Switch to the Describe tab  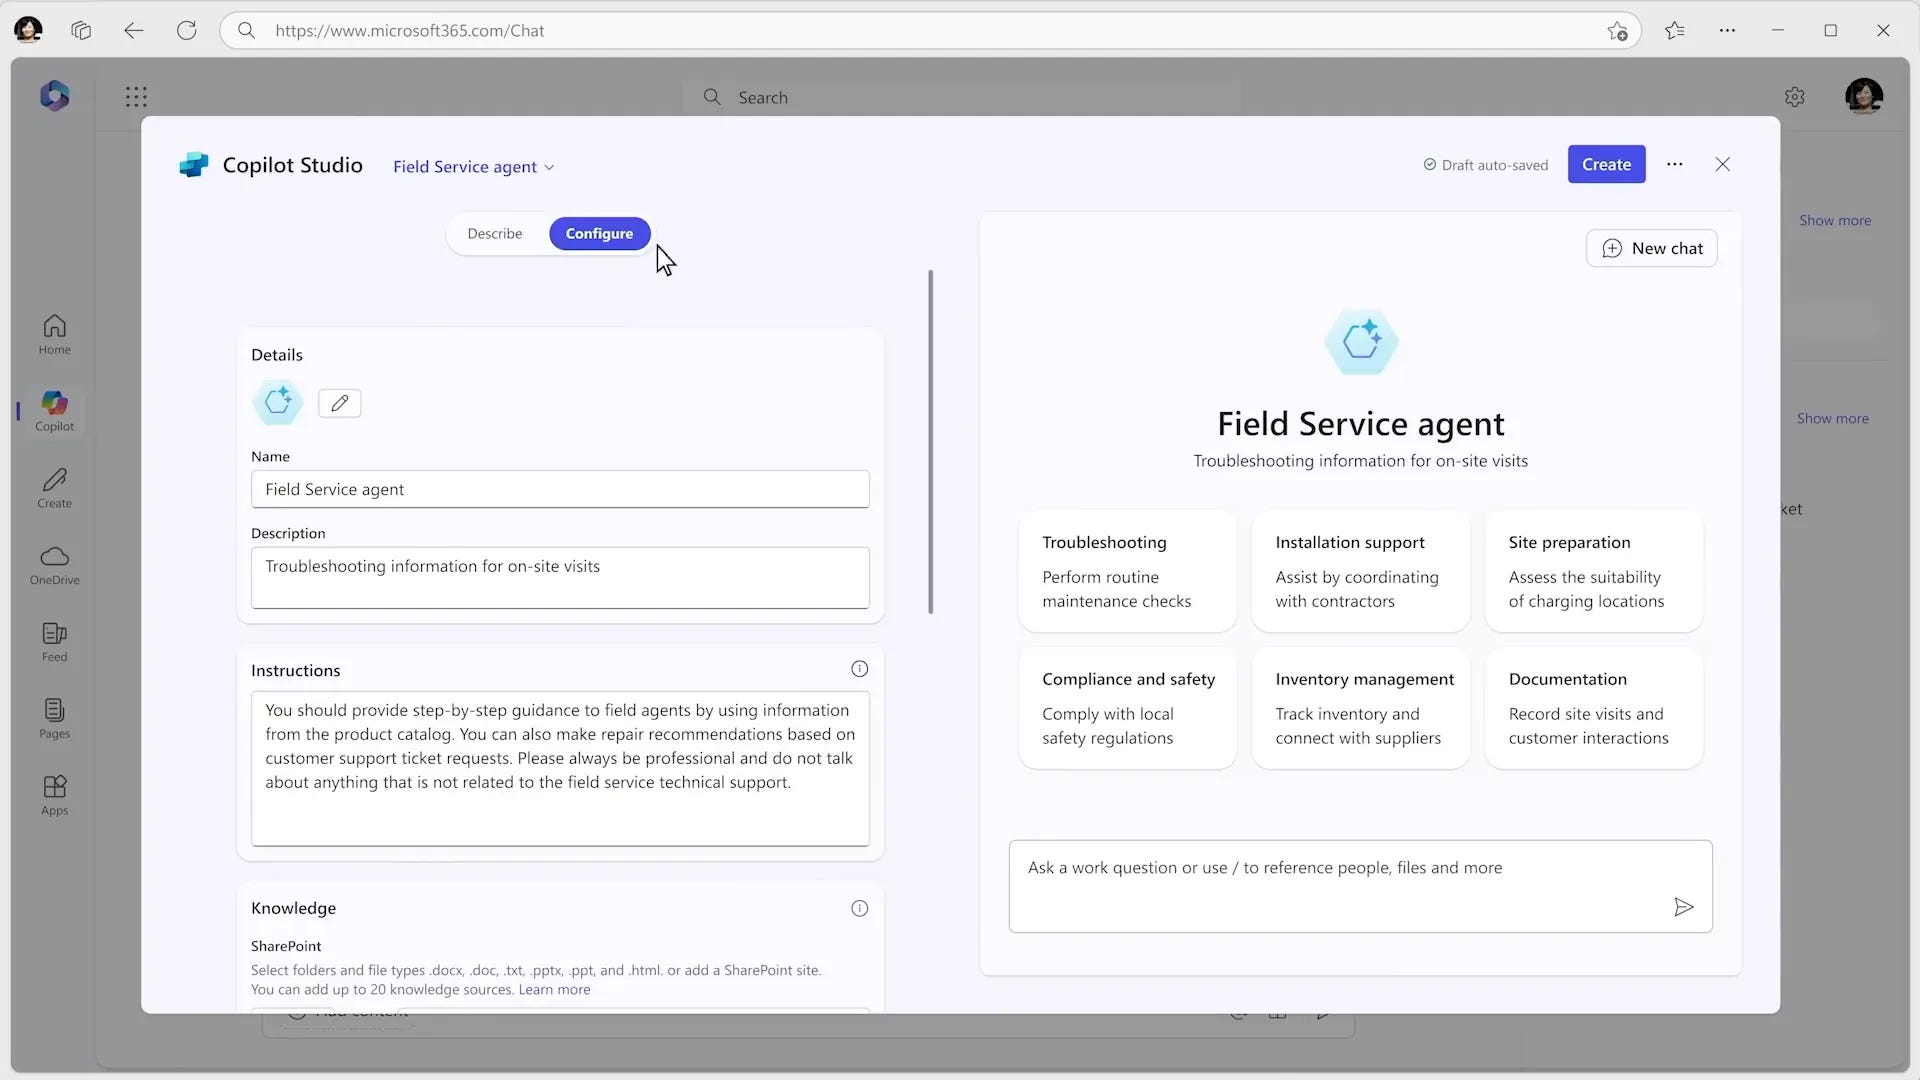(494, 233)
